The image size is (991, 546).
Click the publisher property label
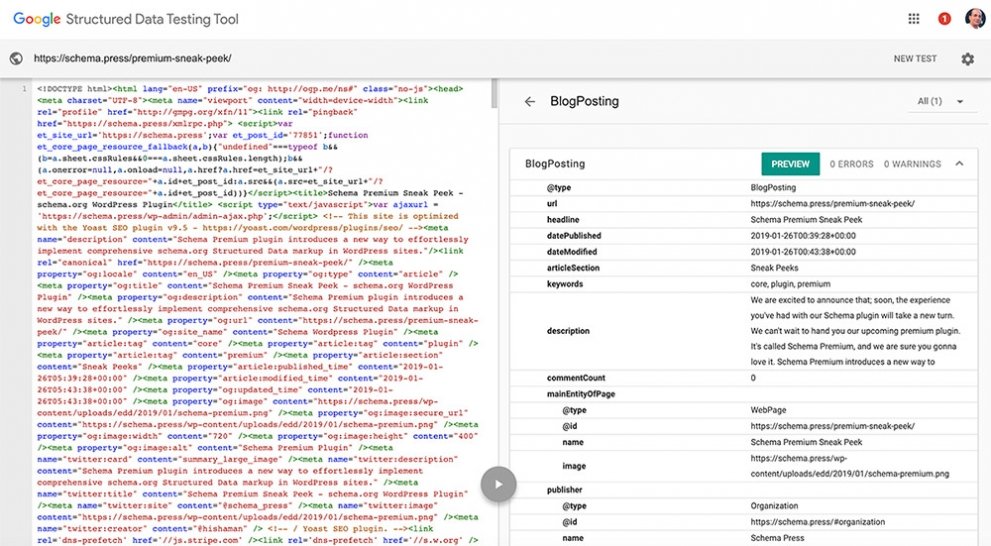pos(564,490)
